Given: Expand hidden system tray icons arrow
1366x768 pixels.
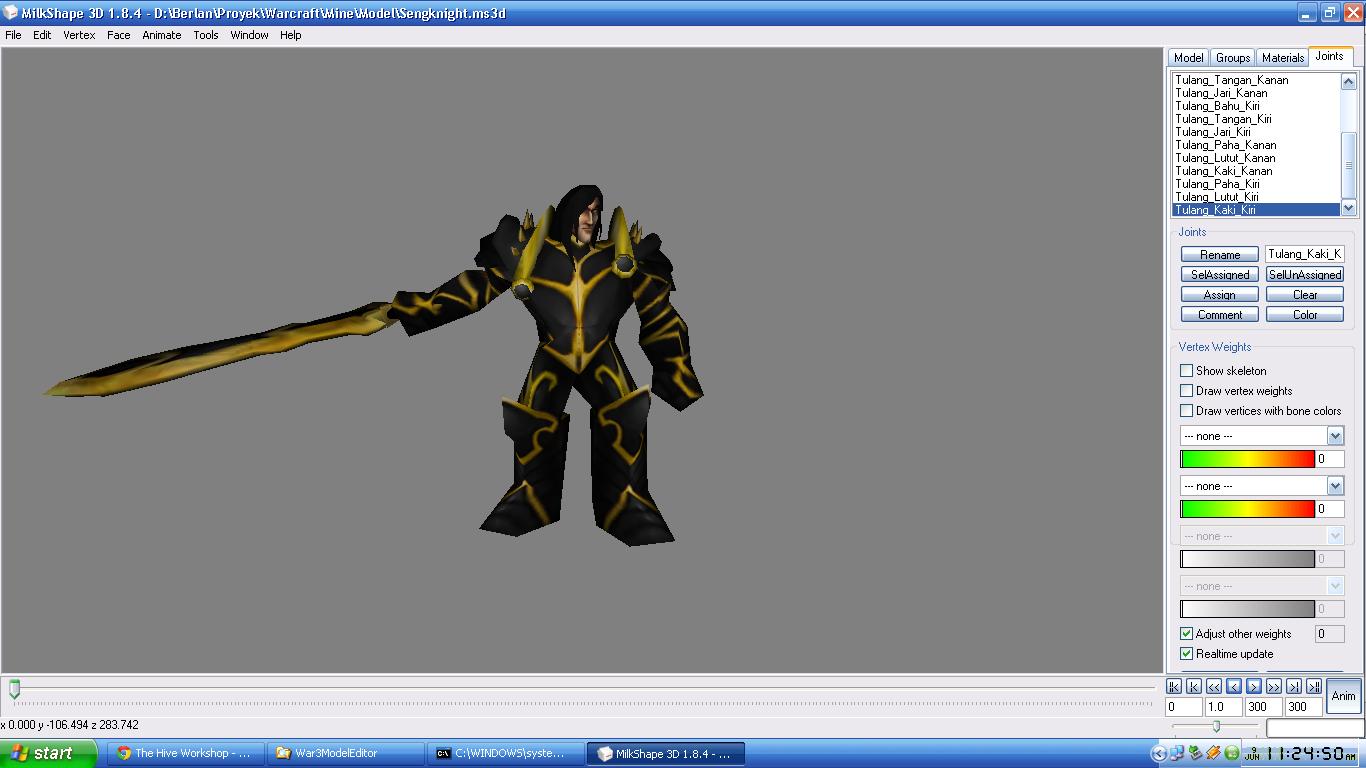Looking at the screenshot, I should 1158,753.
